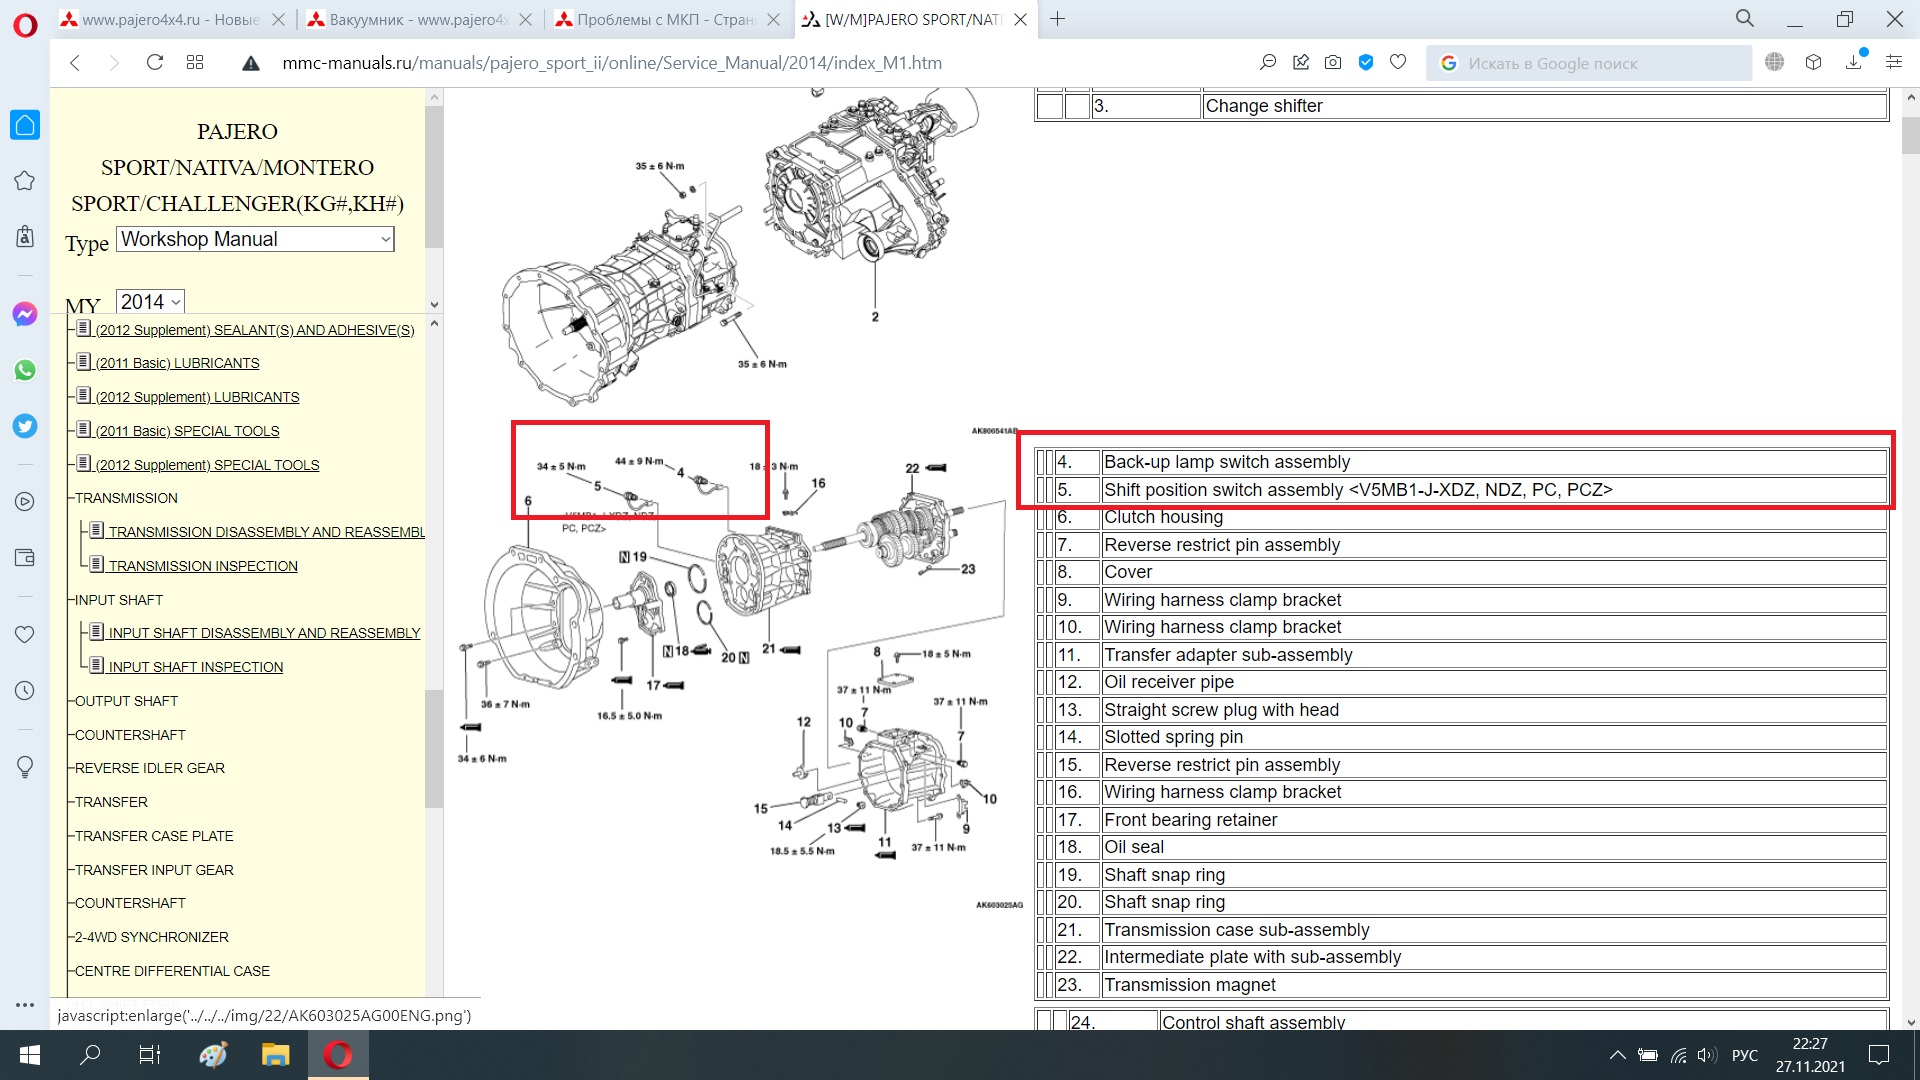The image size is (1920, 1080).
Task: Go back to the previous page
Action: (x=75, y=63)
